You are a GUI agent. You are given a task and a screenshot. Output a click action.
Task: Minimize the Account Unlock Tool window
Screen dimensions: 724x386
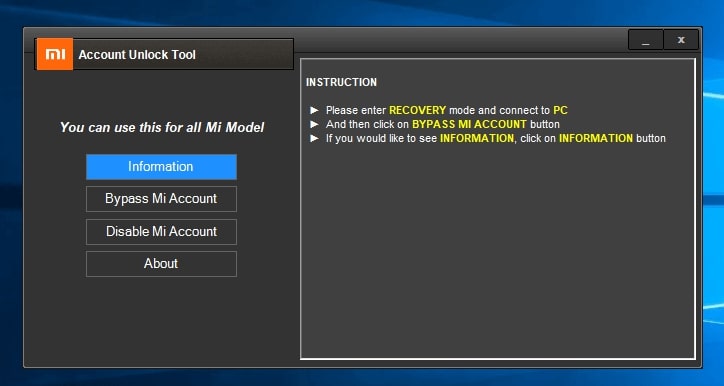point(646,40)
